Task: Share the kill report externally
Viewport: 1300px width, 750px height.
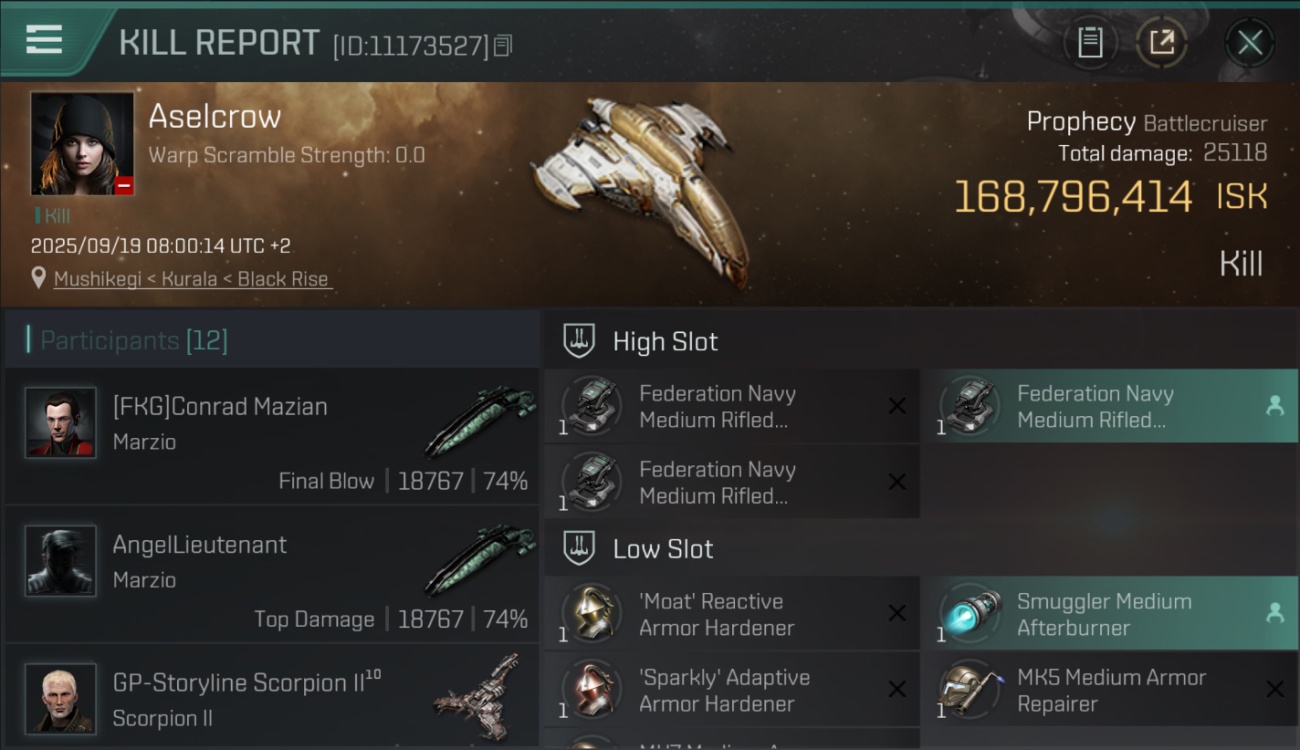Action: click(1161, 42)
